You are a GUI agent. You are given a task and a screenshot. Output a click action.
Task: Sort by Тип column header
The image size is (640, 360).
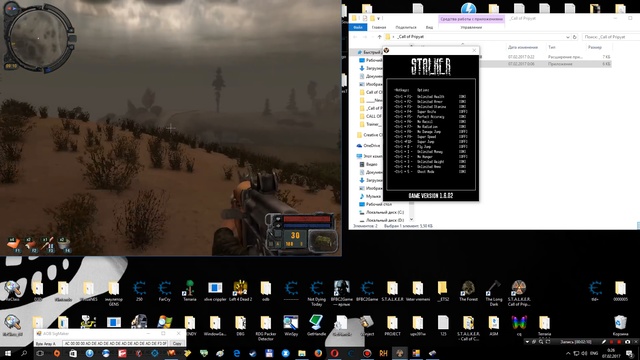(551, 47)
